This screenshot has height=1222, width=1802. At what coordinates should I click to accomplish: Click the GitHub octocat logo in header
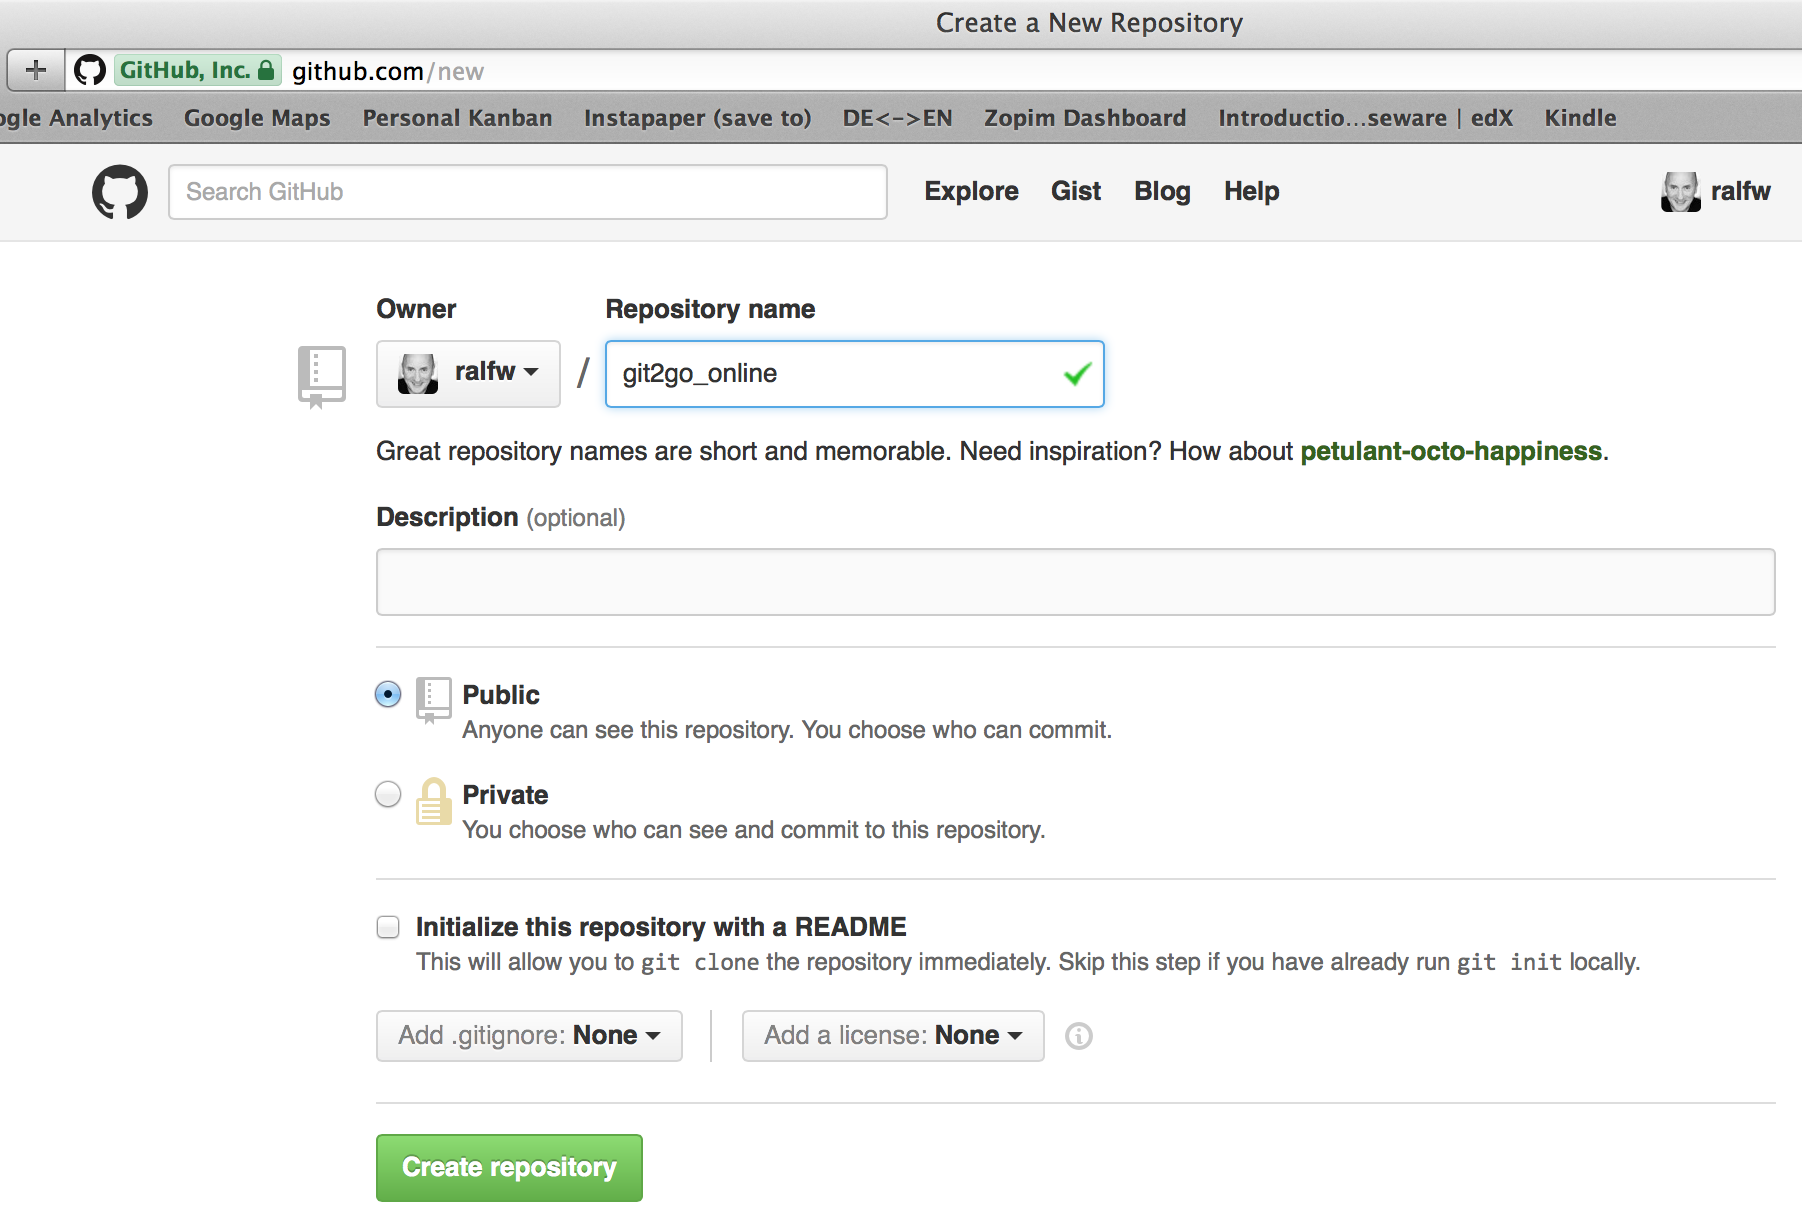[120, 192]
